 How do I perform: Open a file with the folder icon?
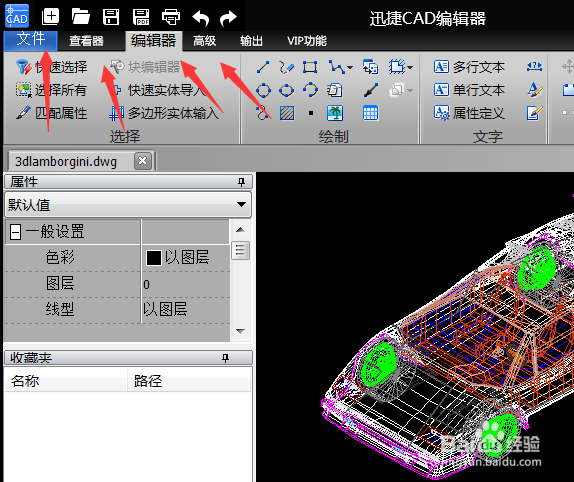(81, 17)
